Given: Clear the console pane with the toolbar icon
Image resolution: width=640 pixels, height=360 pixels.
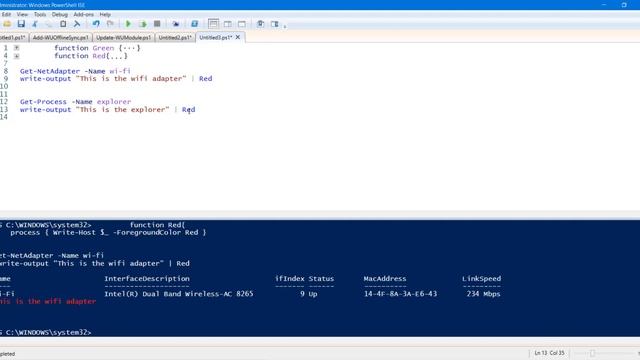Looking at the screenshot, I should tap(77, 24).
